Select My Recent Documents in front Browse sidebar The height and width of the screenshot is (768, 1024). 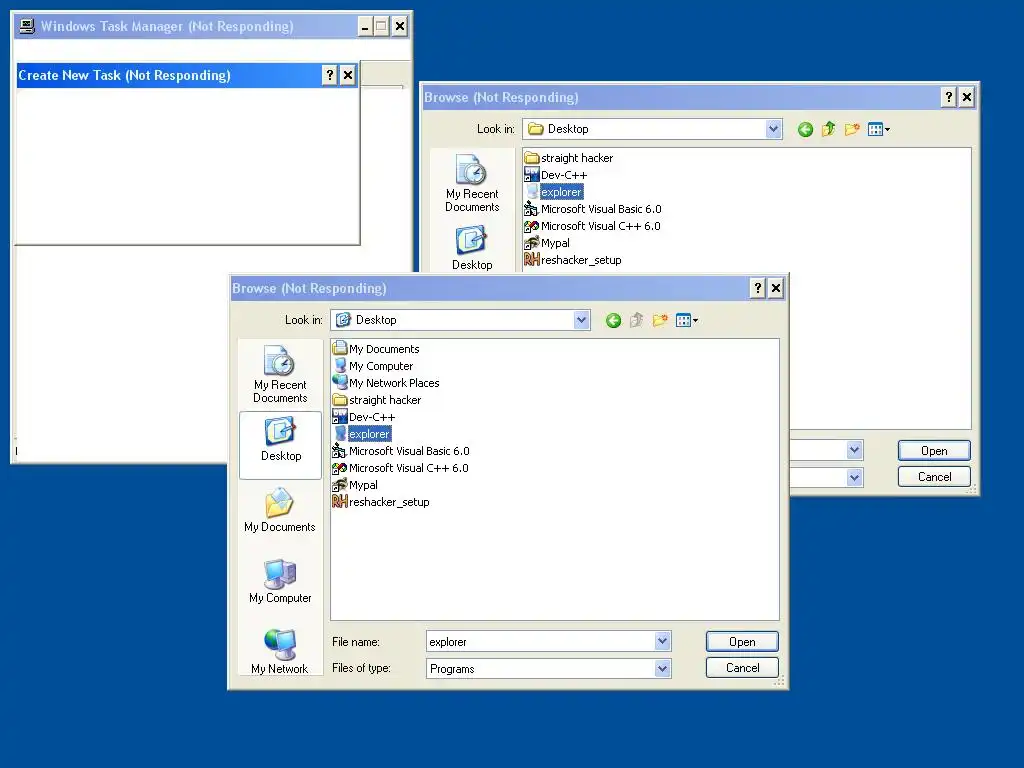click(280, 375)
